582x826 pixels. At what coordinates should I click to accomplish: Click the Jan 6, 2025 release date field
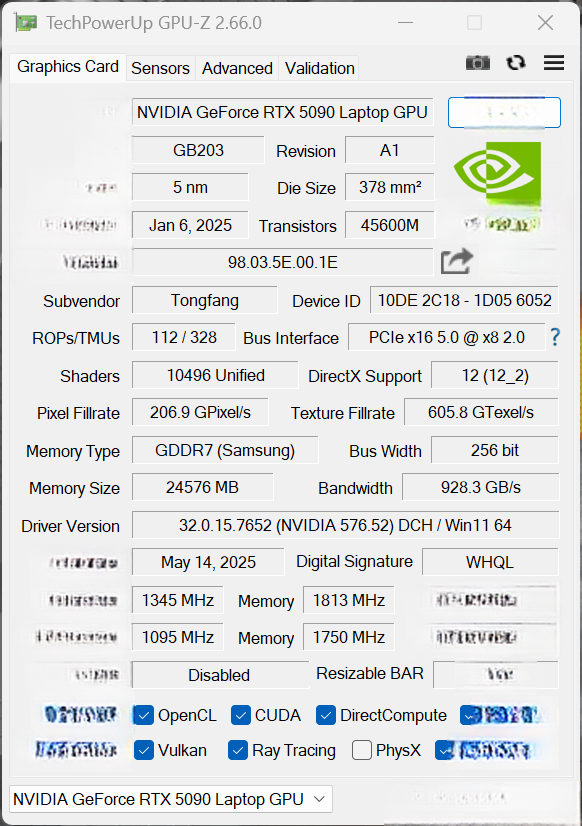click(x=190, y=225)
